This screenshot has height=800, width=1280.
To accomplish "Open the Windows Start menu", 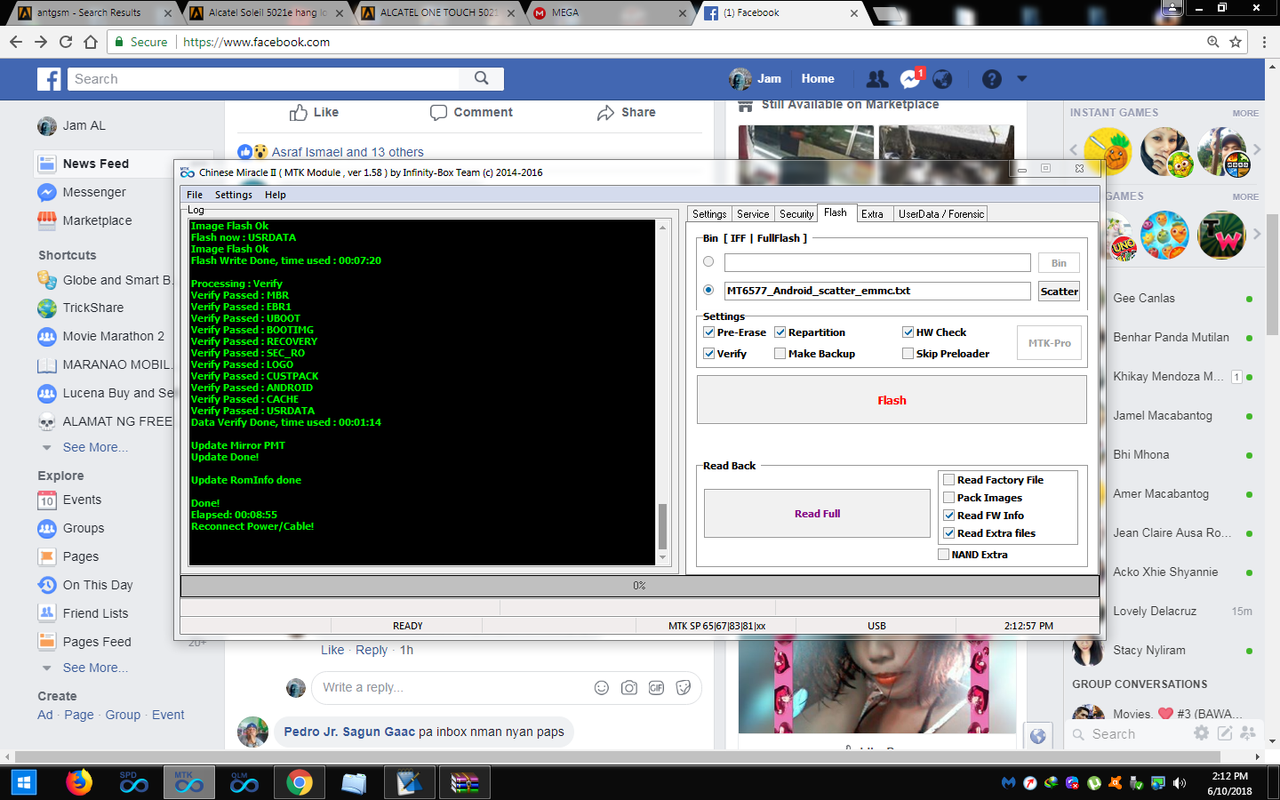I will 23,781.
